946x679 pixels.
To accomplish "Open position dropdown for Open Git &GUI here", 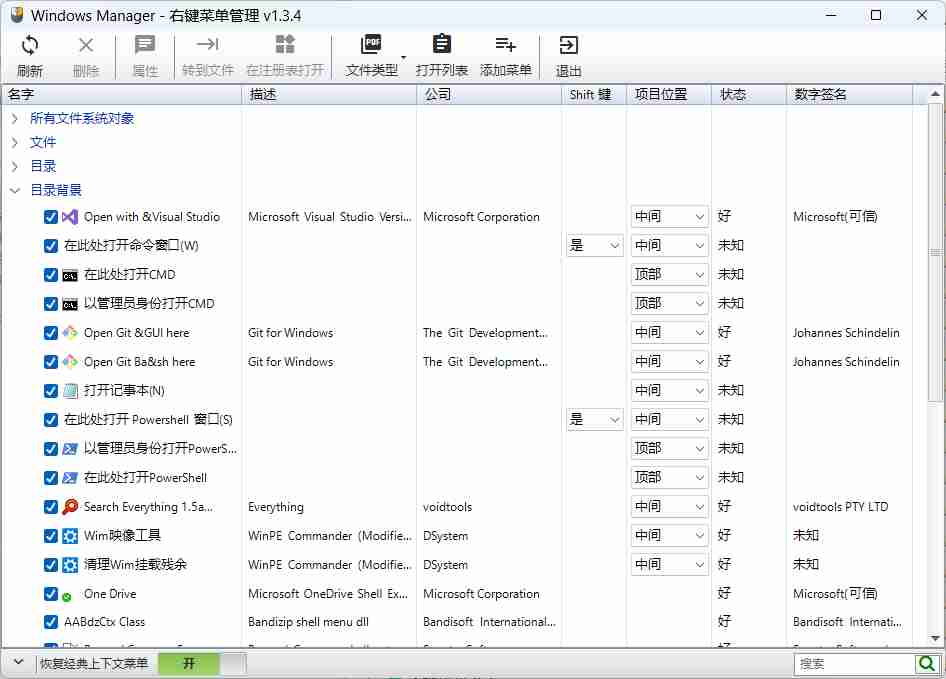I will tap(669, 333).
